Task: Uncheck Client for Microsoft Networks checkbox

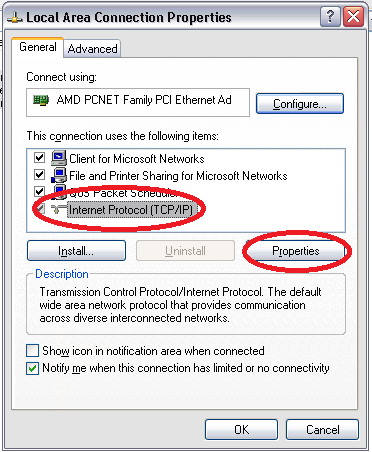Action: (x=40, y=157)
